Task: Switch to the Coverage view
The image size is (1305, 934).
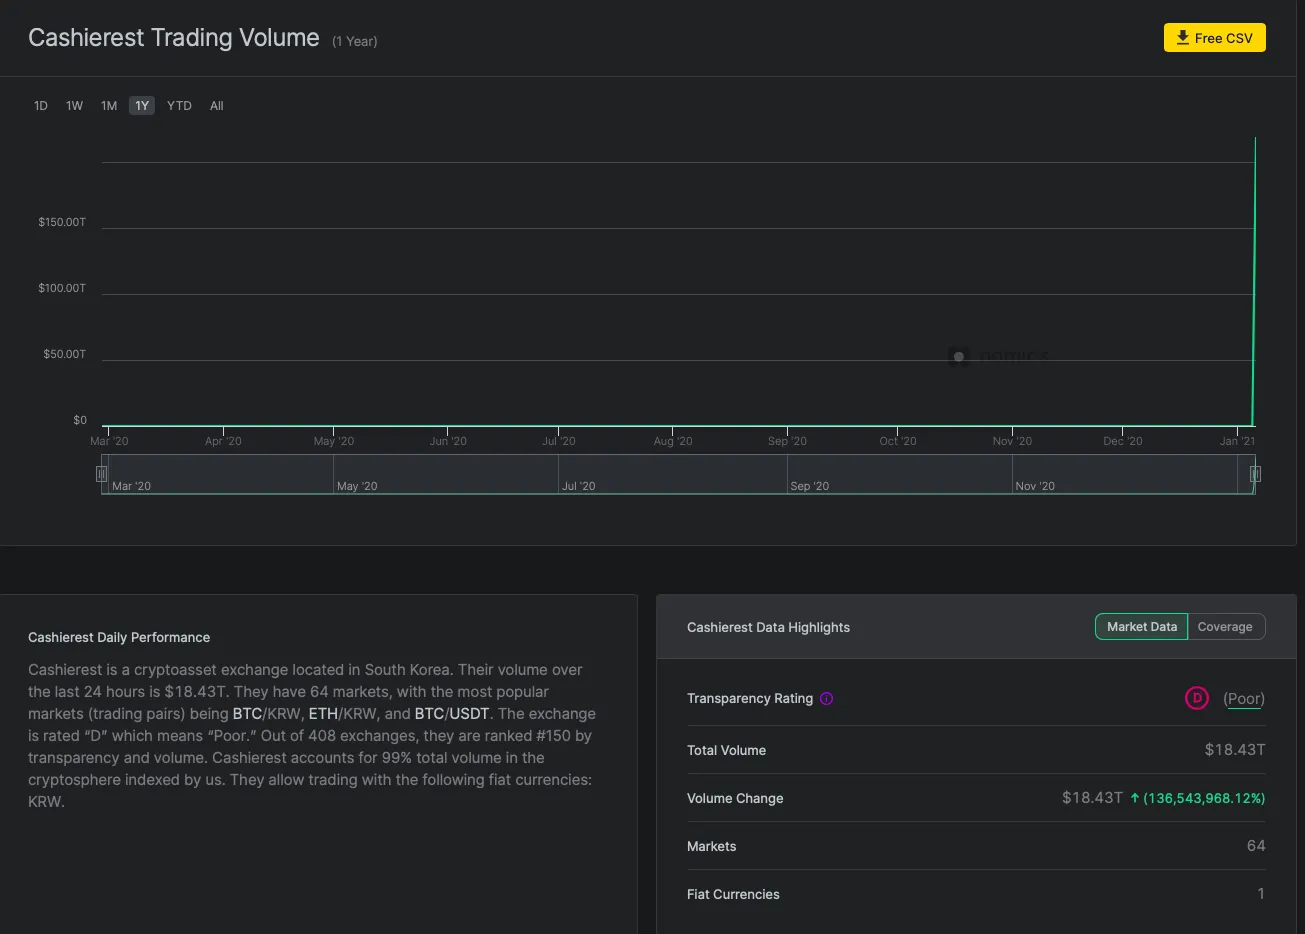Action: pos(1225,627)
